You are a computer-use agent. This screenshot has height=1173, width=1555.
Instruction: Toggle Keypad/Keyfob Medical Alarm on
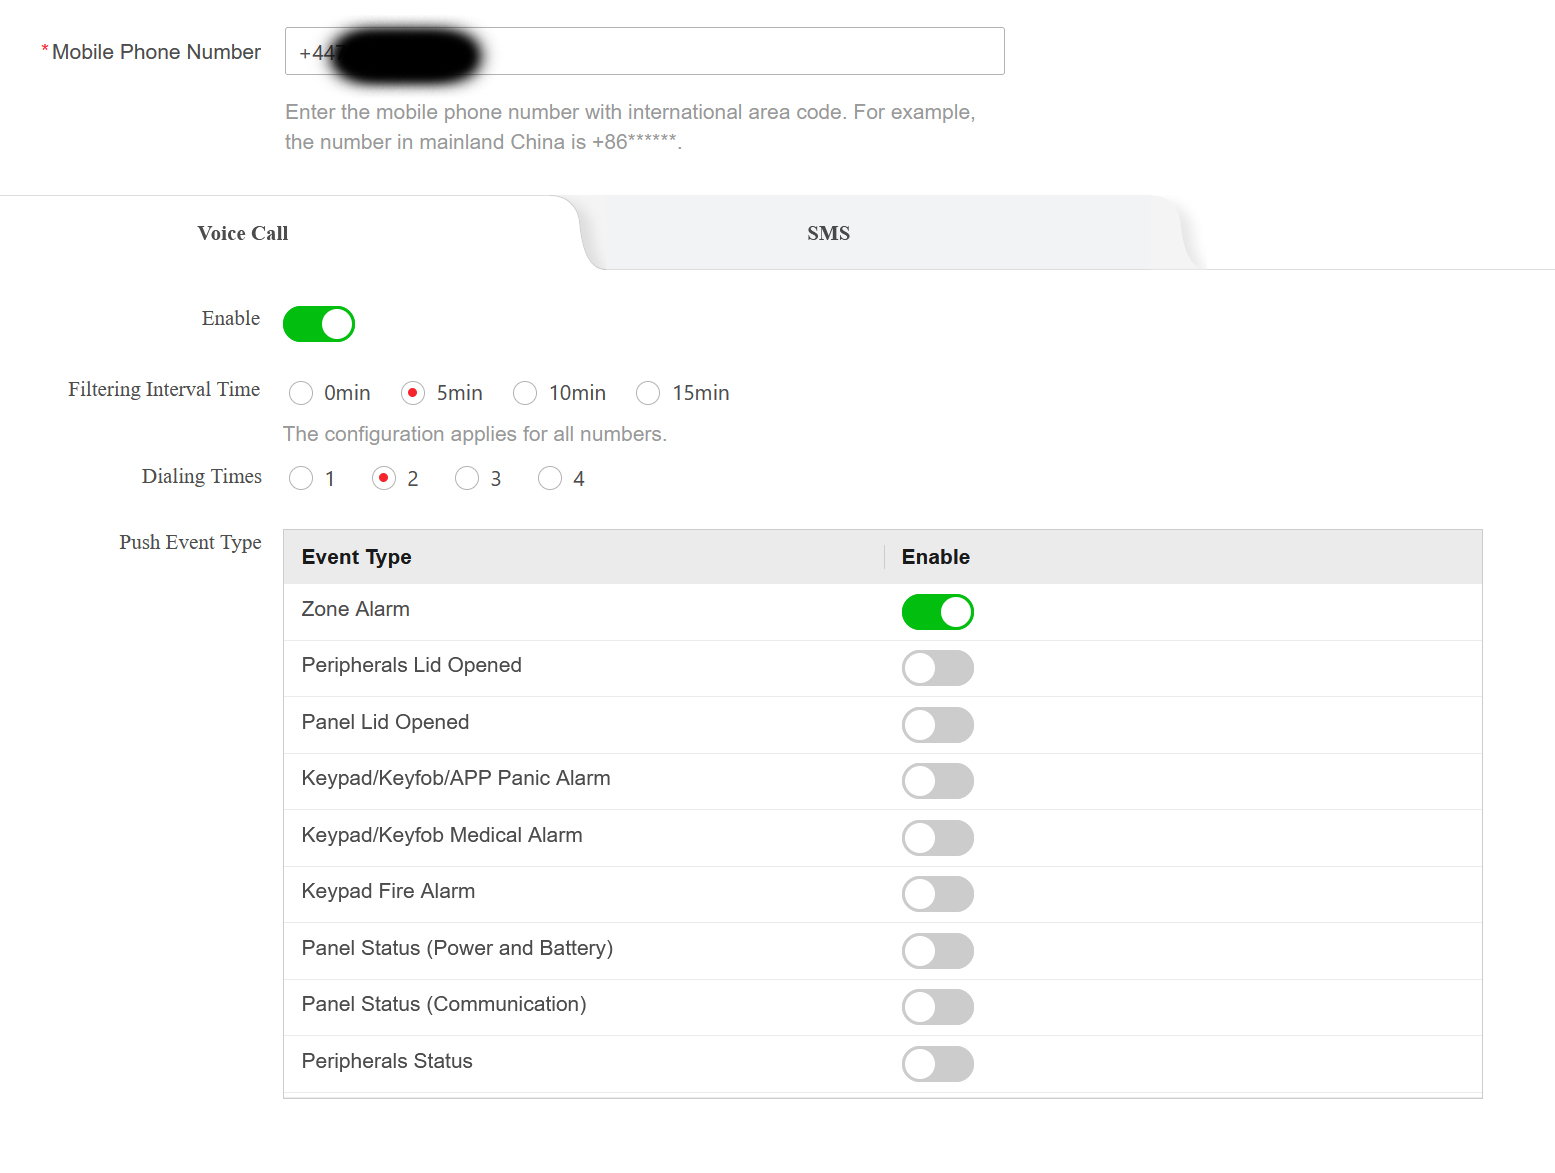click(937, 838)
